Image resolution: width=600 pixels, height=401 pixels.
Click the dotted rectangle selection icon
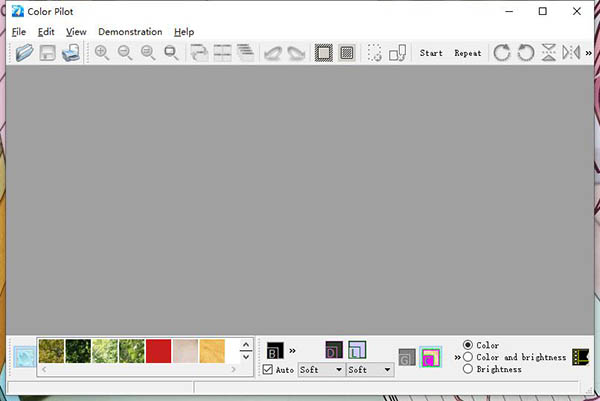coord(374,53)
